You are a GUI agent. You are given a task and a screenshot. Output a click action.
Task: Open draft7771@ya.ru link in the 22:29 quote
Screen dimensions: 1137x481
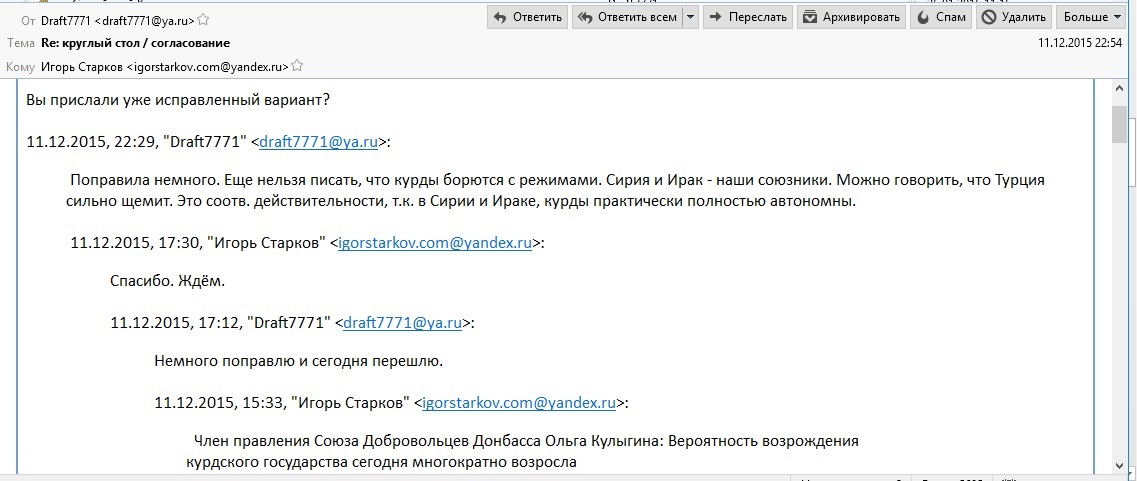[318, 143]
